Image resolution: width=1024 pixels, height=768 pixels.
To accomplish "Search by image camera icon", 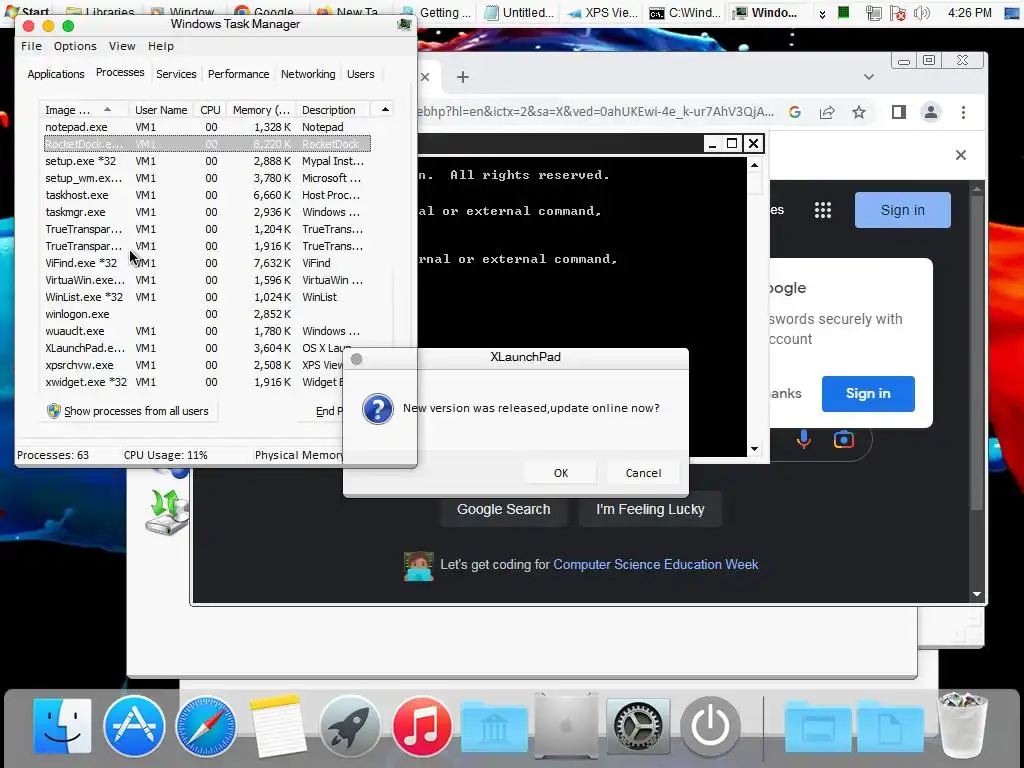I will click(844, 440).
